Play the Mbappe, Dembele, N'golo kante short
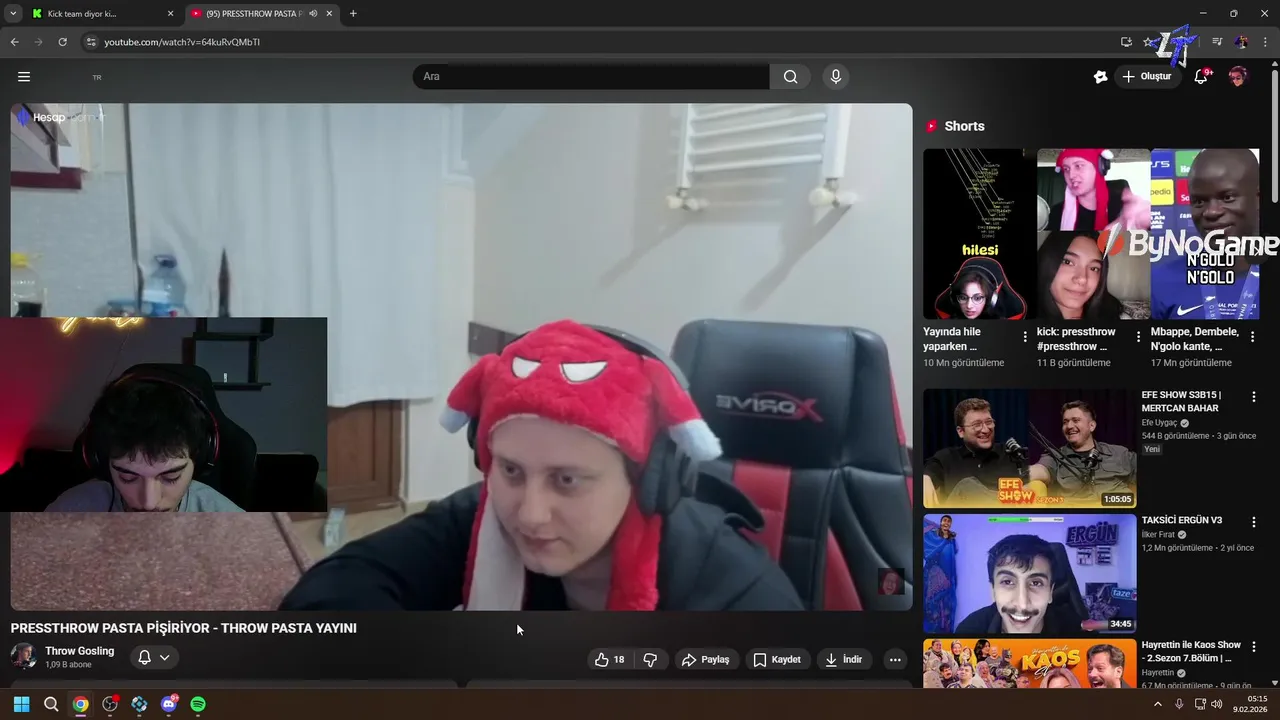1280x720 pixels. [x=1205, y=234]
